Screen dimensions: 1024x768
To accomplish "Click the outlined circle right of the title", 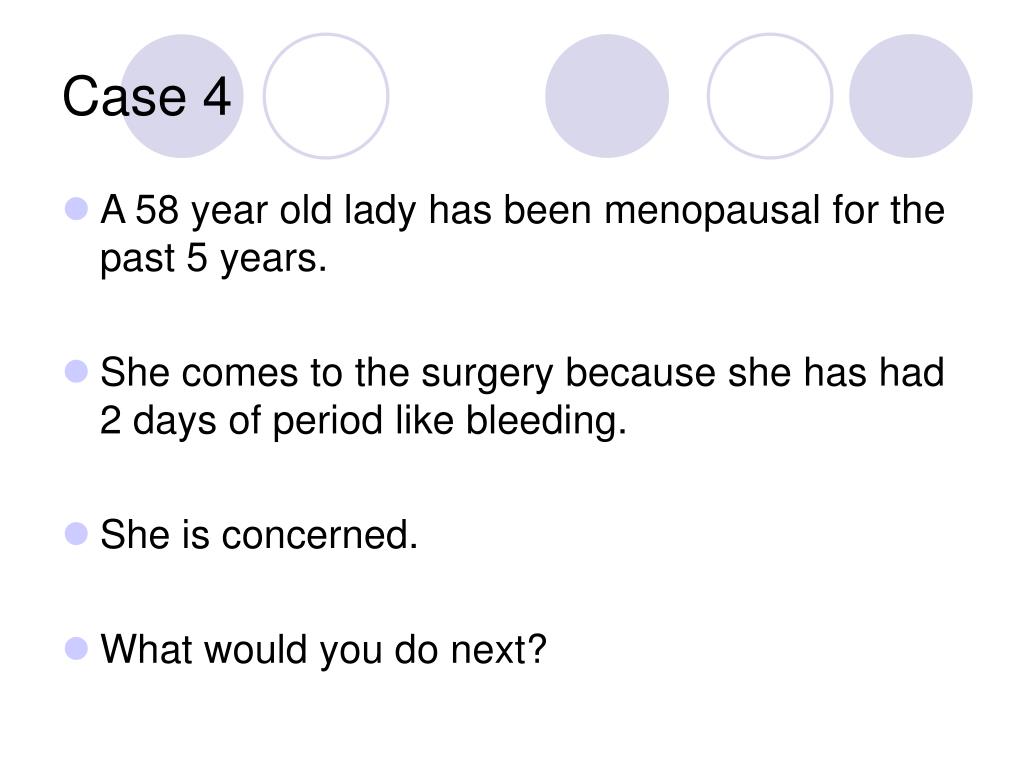I will tap(326, 96).
